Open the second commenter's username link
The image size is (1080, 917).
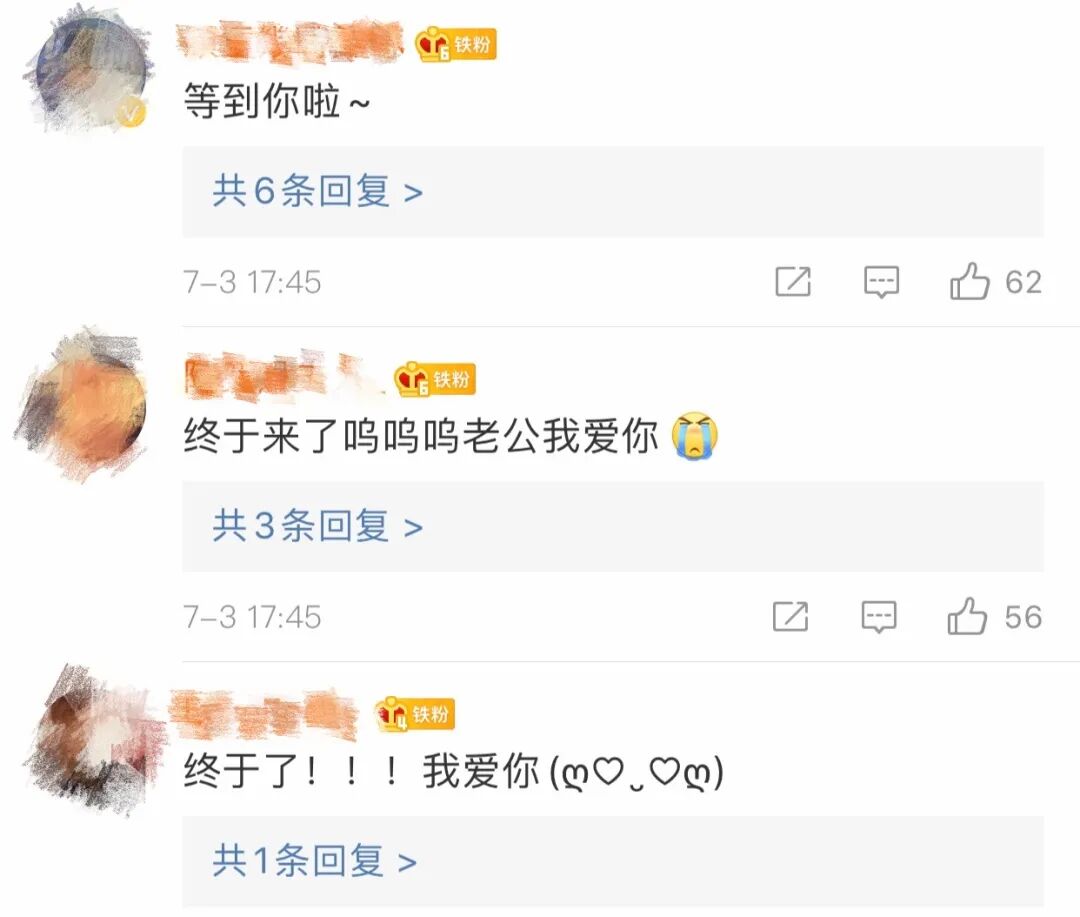[282, 376]
